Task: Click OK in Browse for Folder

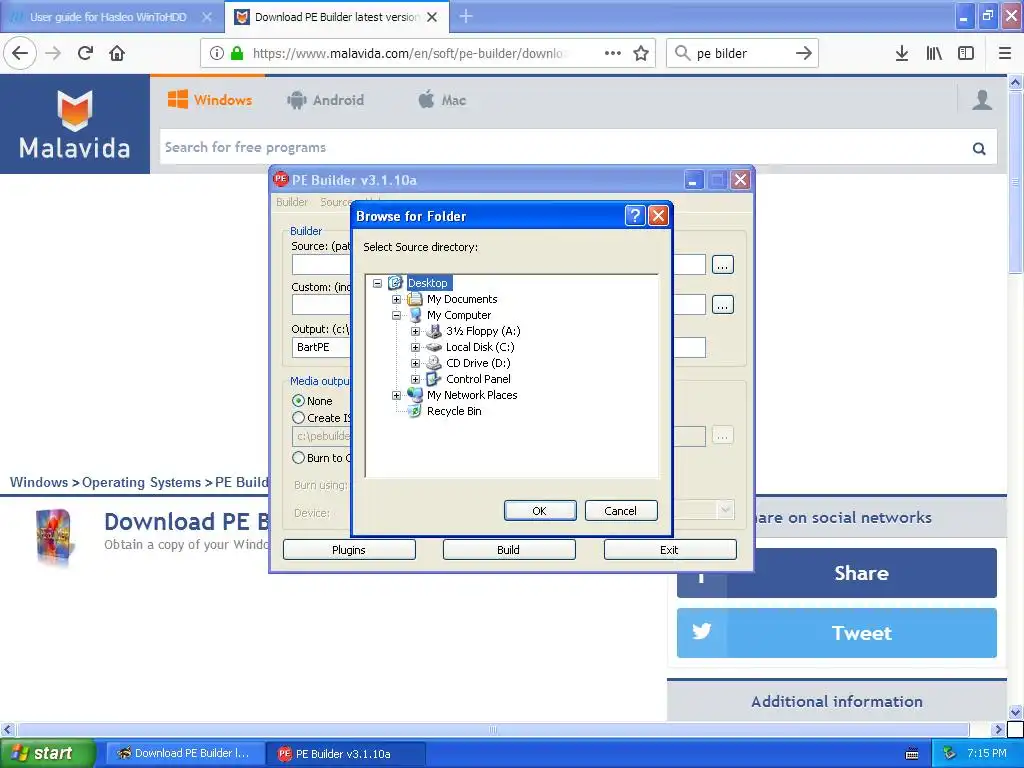Action: [540, 511]
